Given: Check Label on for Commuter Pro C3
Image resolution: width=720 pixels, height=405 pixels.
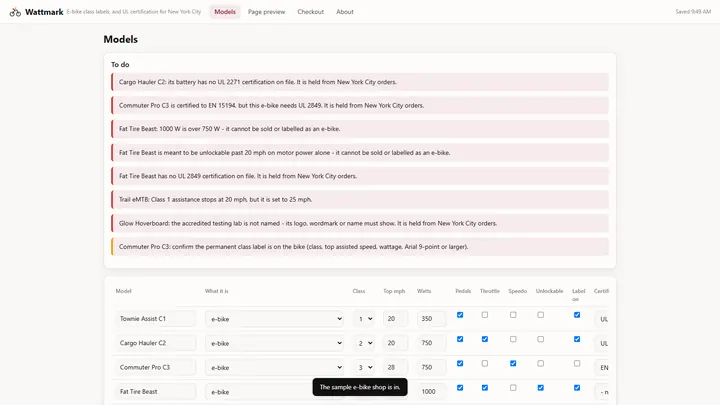Looking at the screenshot, I should pos(577,364).
